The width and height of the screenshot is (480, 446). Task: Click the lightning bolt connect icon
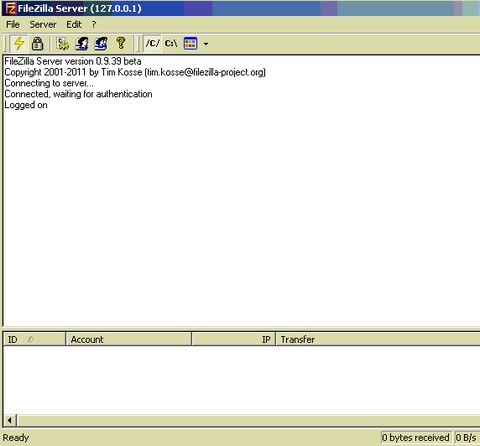(19, 43)
